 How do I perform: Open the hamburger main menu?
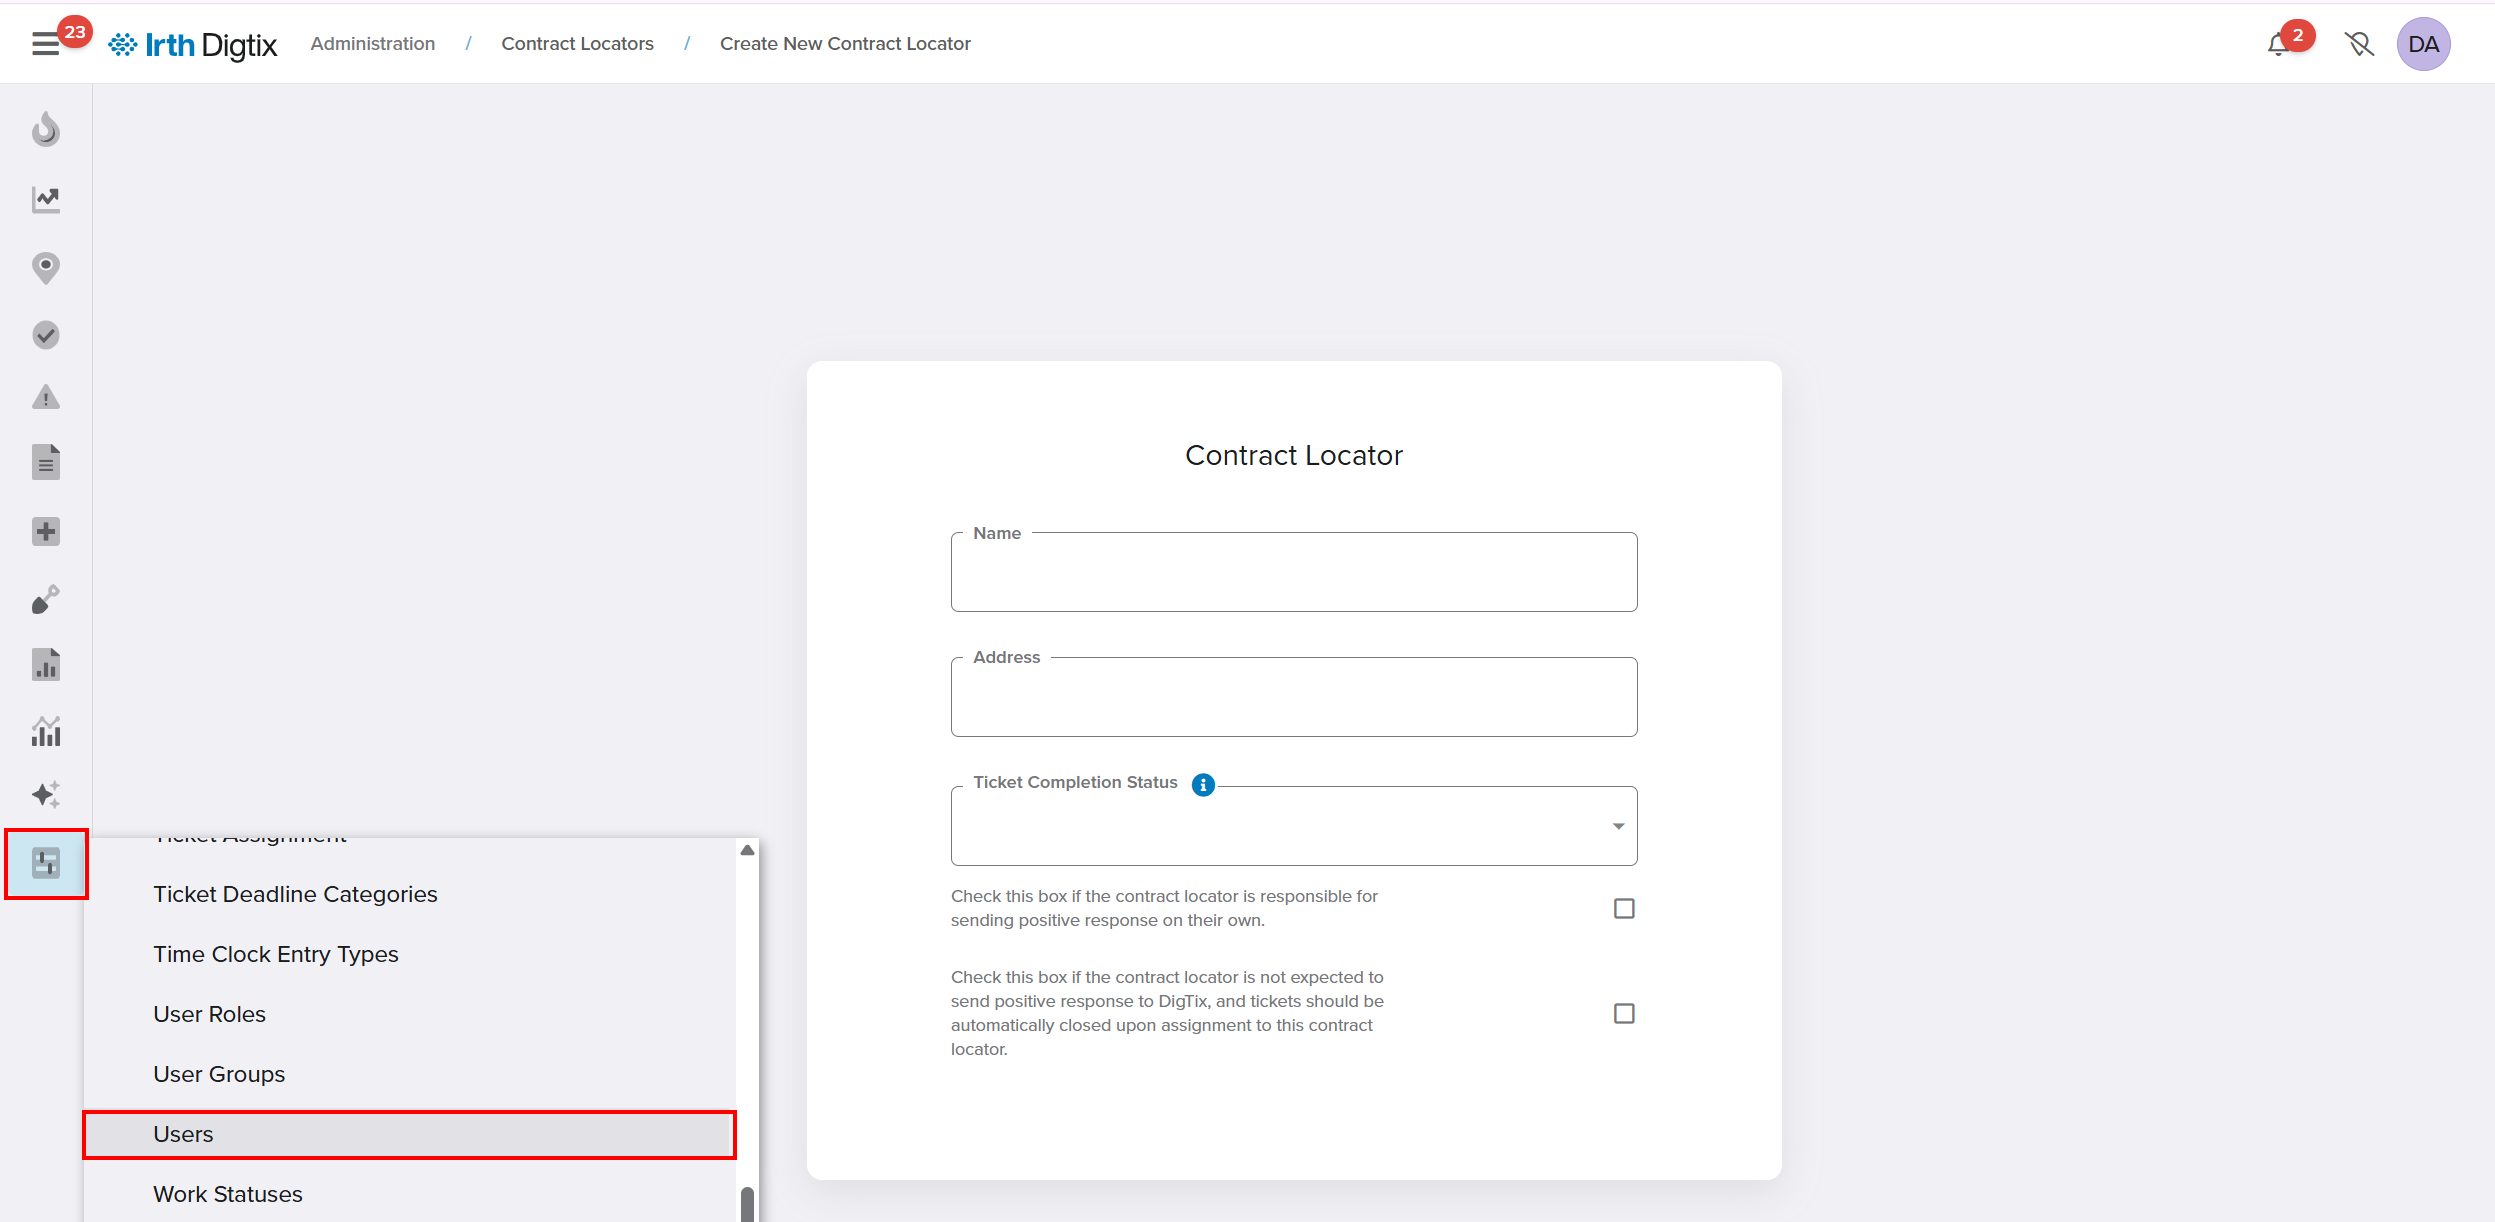[45, 44]
